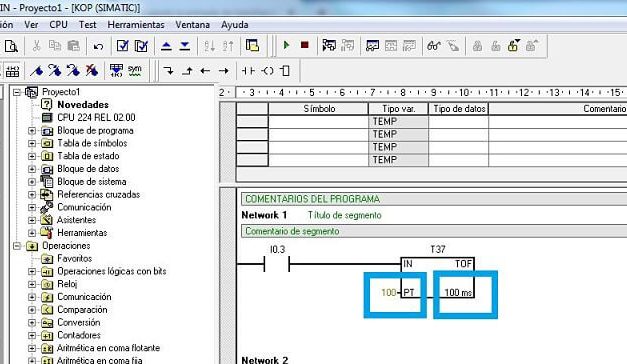Select CPU 224 REL 02.00 item

point(96,118)
